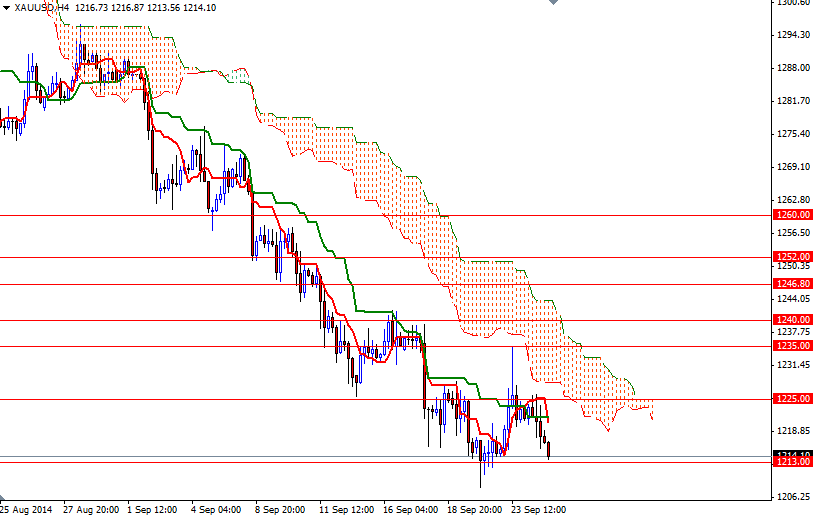813x516 pixels.
Task: Click the 4 Sep 04:00 time label
Action: [216, 510]
